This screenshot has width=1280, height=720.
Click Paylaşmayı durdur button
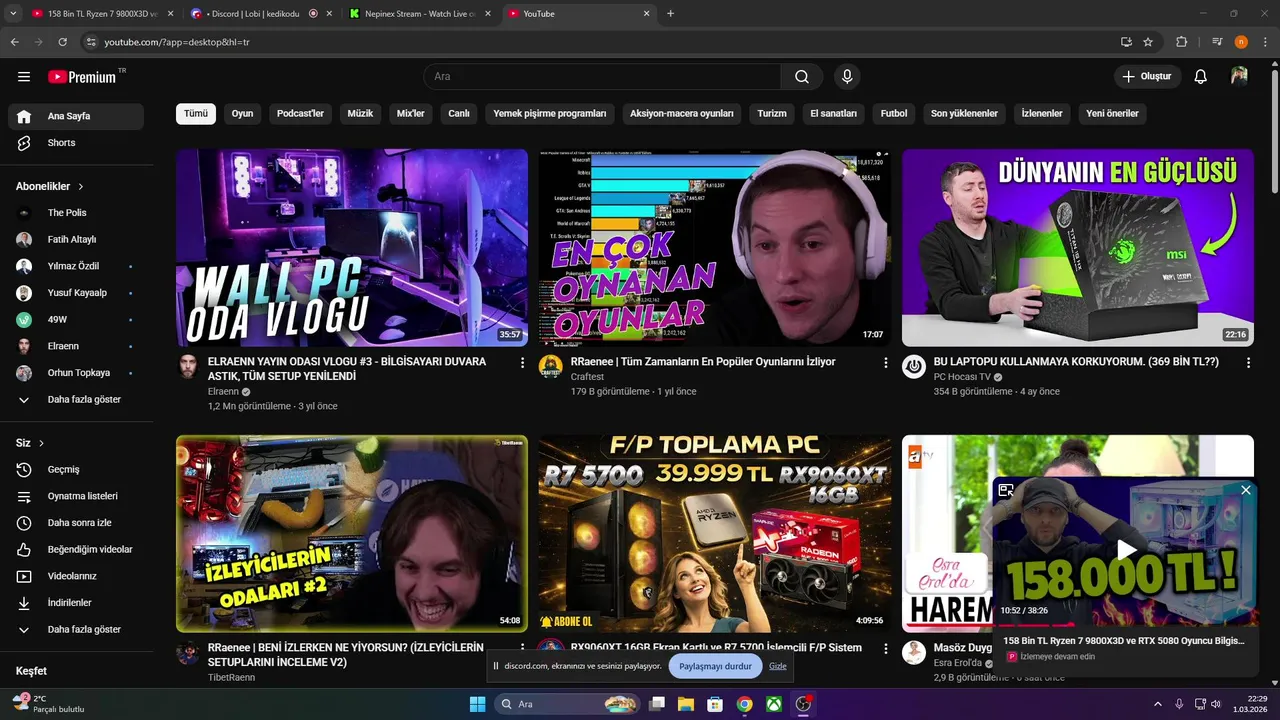click(715, 666)
